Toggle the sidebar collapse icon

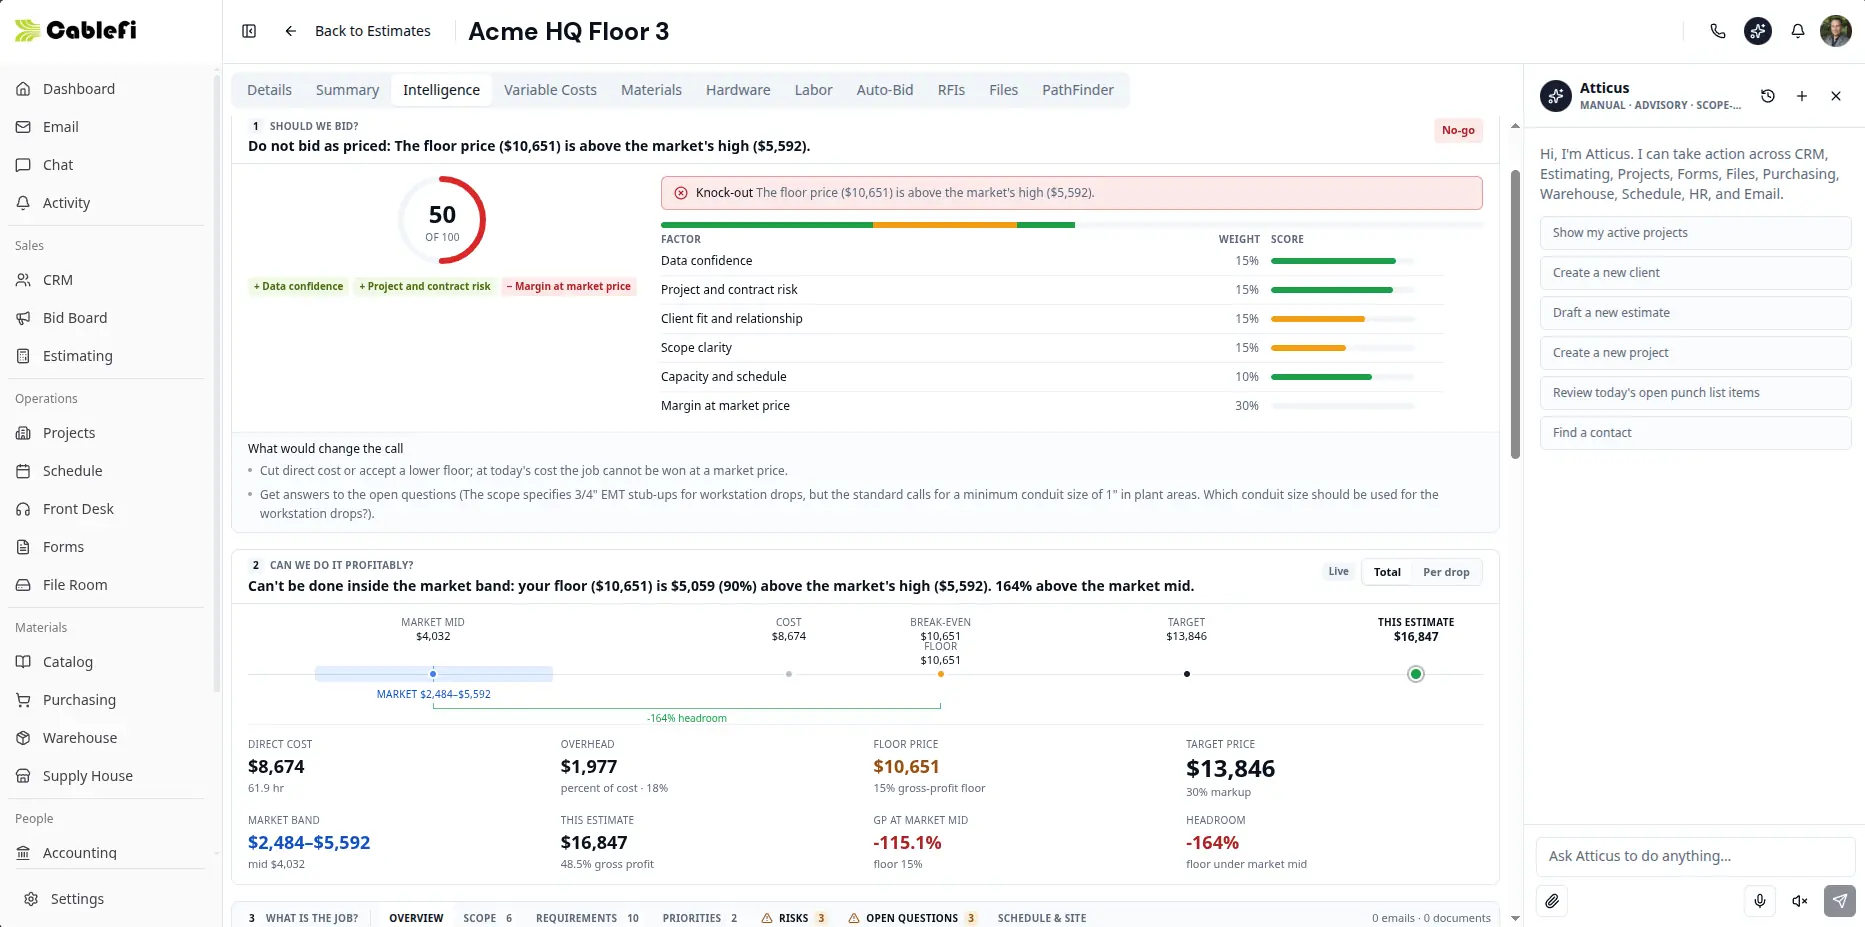pos(249,31)
